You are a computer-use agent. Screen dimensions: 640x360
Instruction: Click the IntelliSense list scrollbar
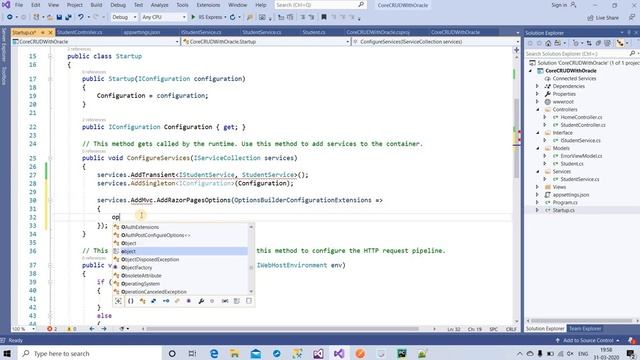(x=251, y=259)
